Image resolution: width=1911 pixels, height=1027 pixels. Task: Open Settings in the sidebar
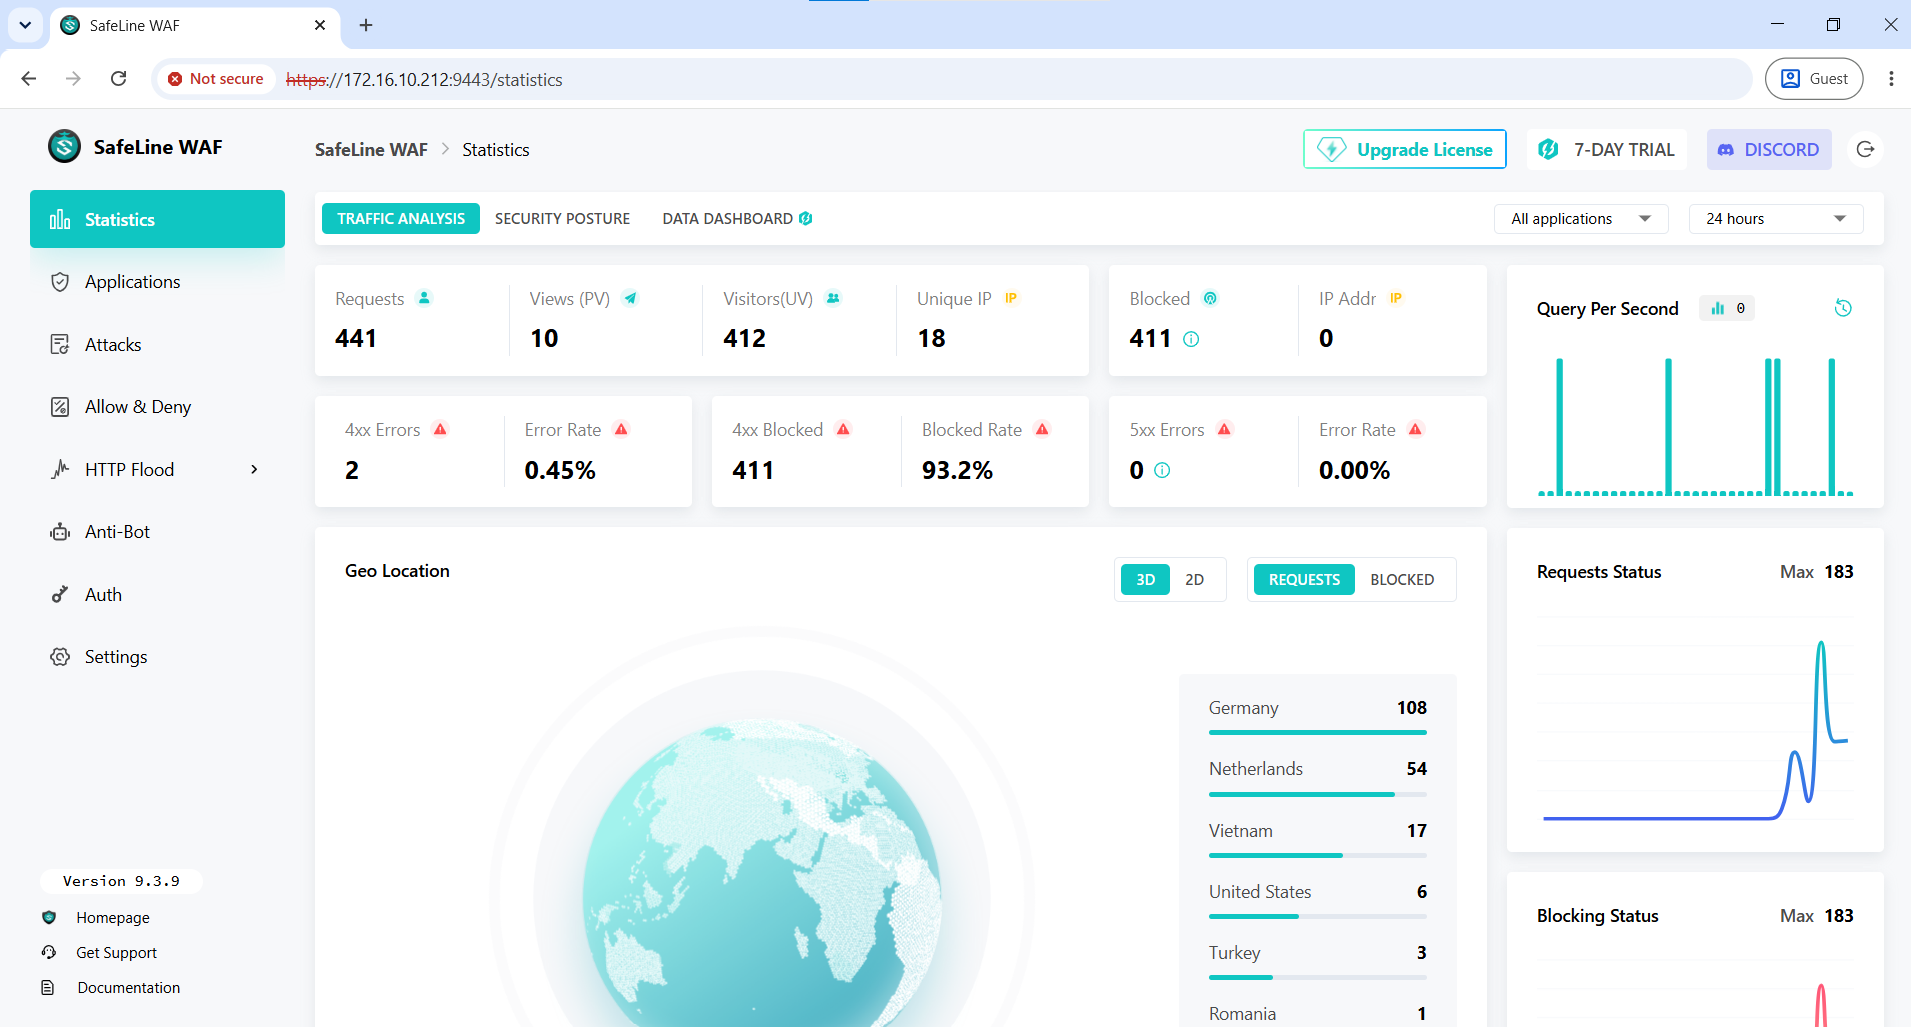pyautogui.click(x=157, y=657)
